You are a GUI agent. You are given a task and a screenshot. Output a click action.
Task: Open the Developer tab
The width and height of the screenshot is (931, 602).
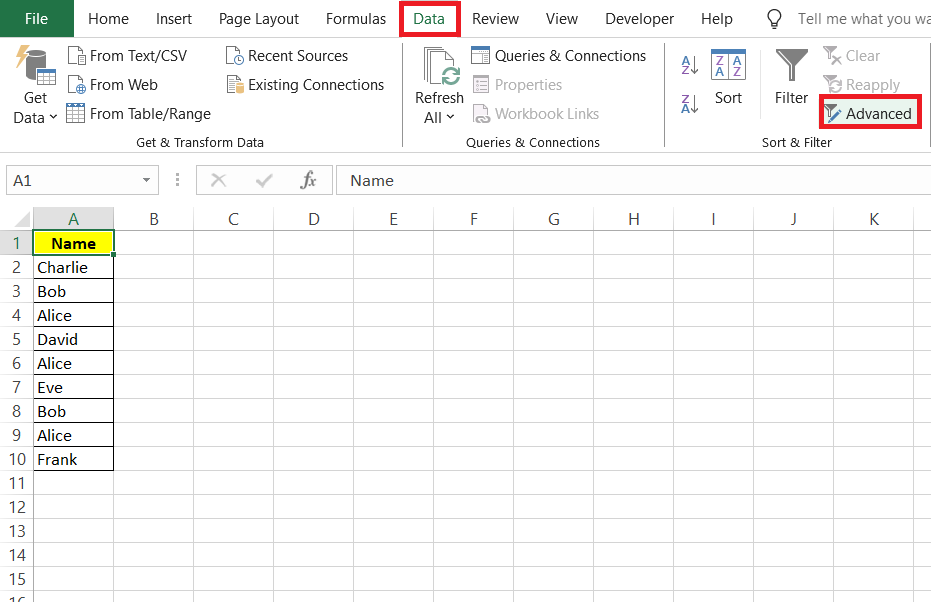click(639, 19)
